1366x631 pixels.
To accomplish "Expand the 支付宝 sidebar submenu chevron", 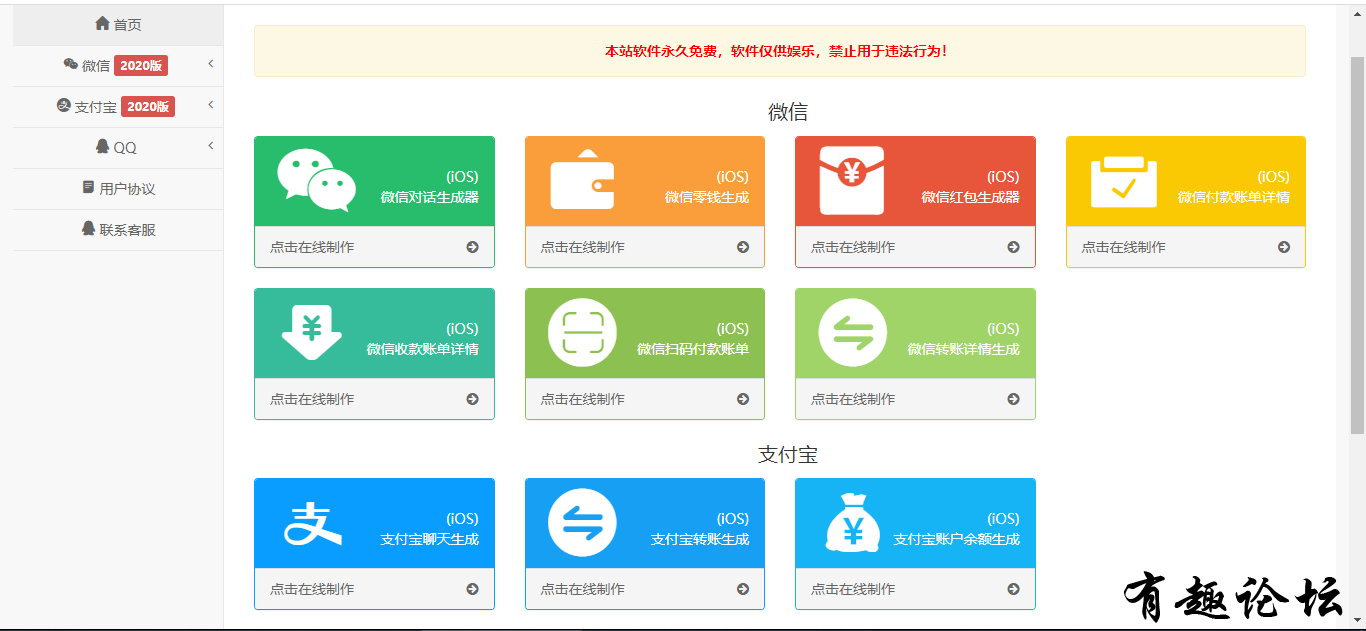I will tap(211, 105).
